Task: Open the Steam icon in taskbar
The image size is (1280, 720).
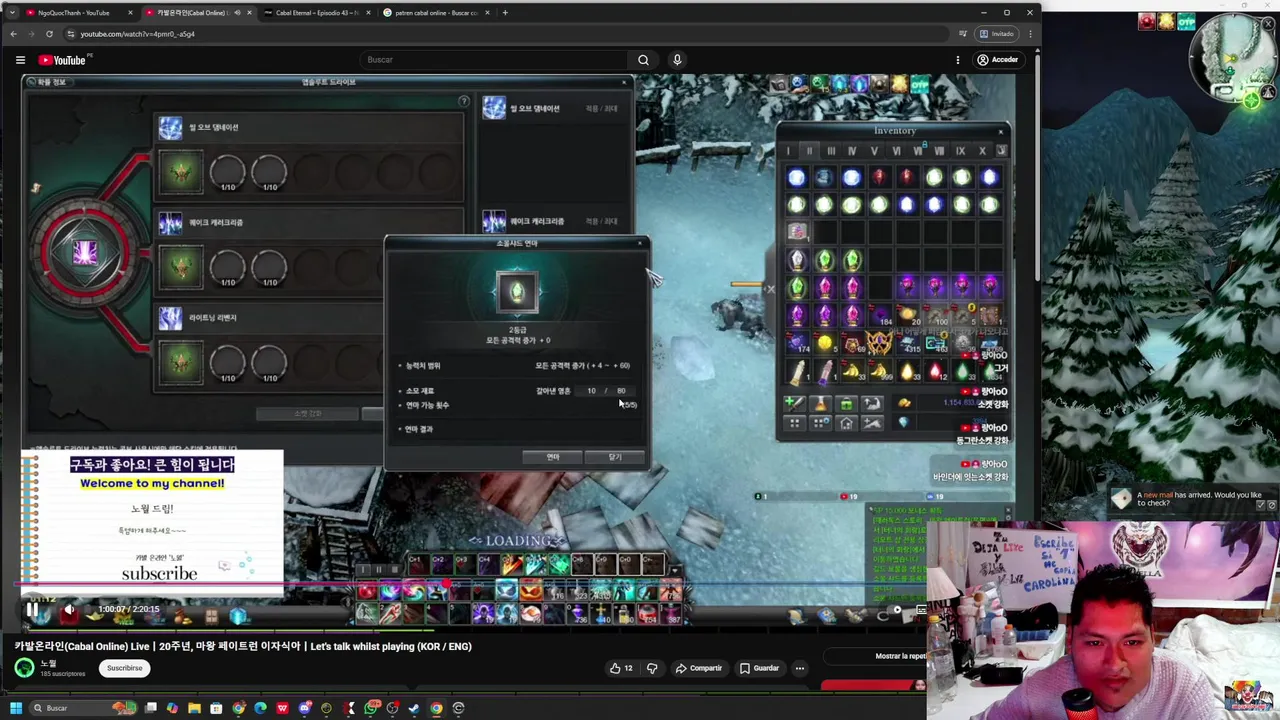Action: (414, 708)
